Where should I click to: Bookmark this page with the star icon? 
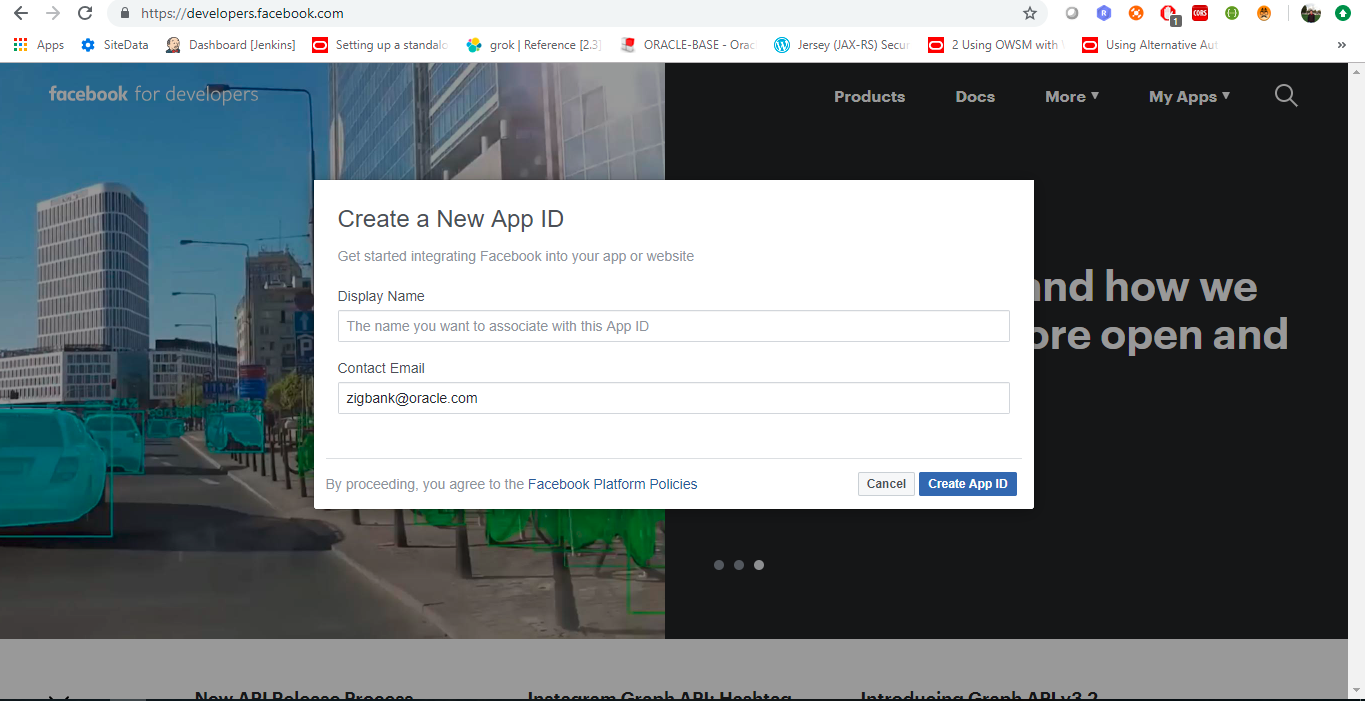point(1030,13)
